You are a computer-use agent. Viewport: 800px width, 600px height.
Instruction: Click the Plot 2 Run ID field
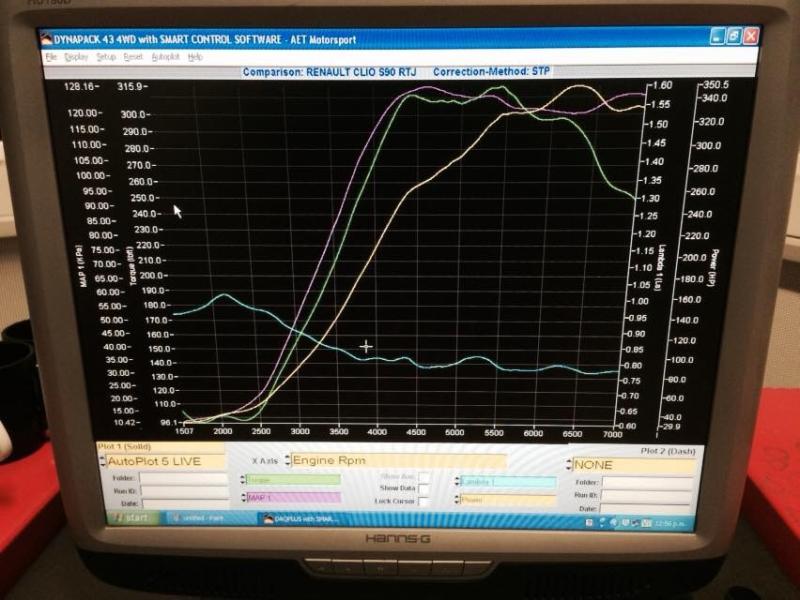[647, 495]
